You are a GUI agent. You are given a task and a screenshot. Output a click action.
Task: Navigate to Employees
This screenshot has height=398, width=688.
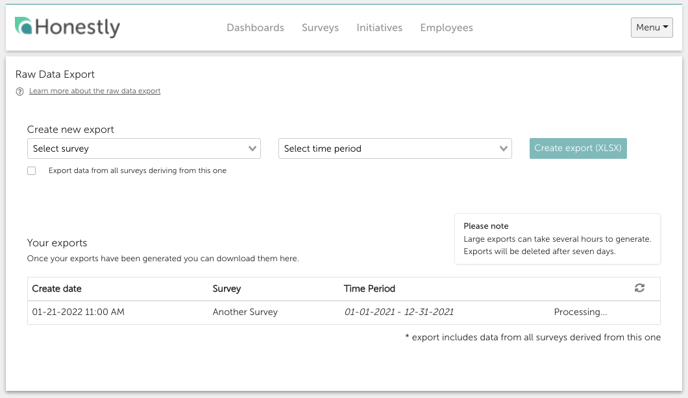coord(446,28)
